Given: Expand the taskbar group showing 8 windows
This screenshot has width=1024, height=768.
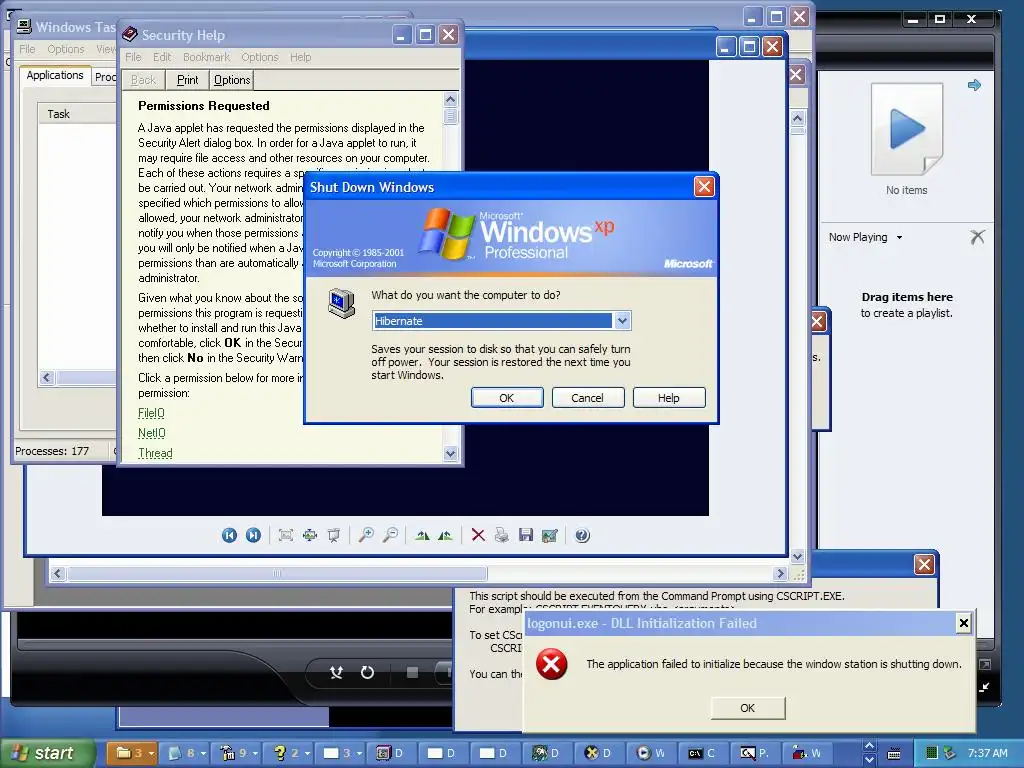Looking at the screenshot, I should pyautogui.click(x=185, y=753).
